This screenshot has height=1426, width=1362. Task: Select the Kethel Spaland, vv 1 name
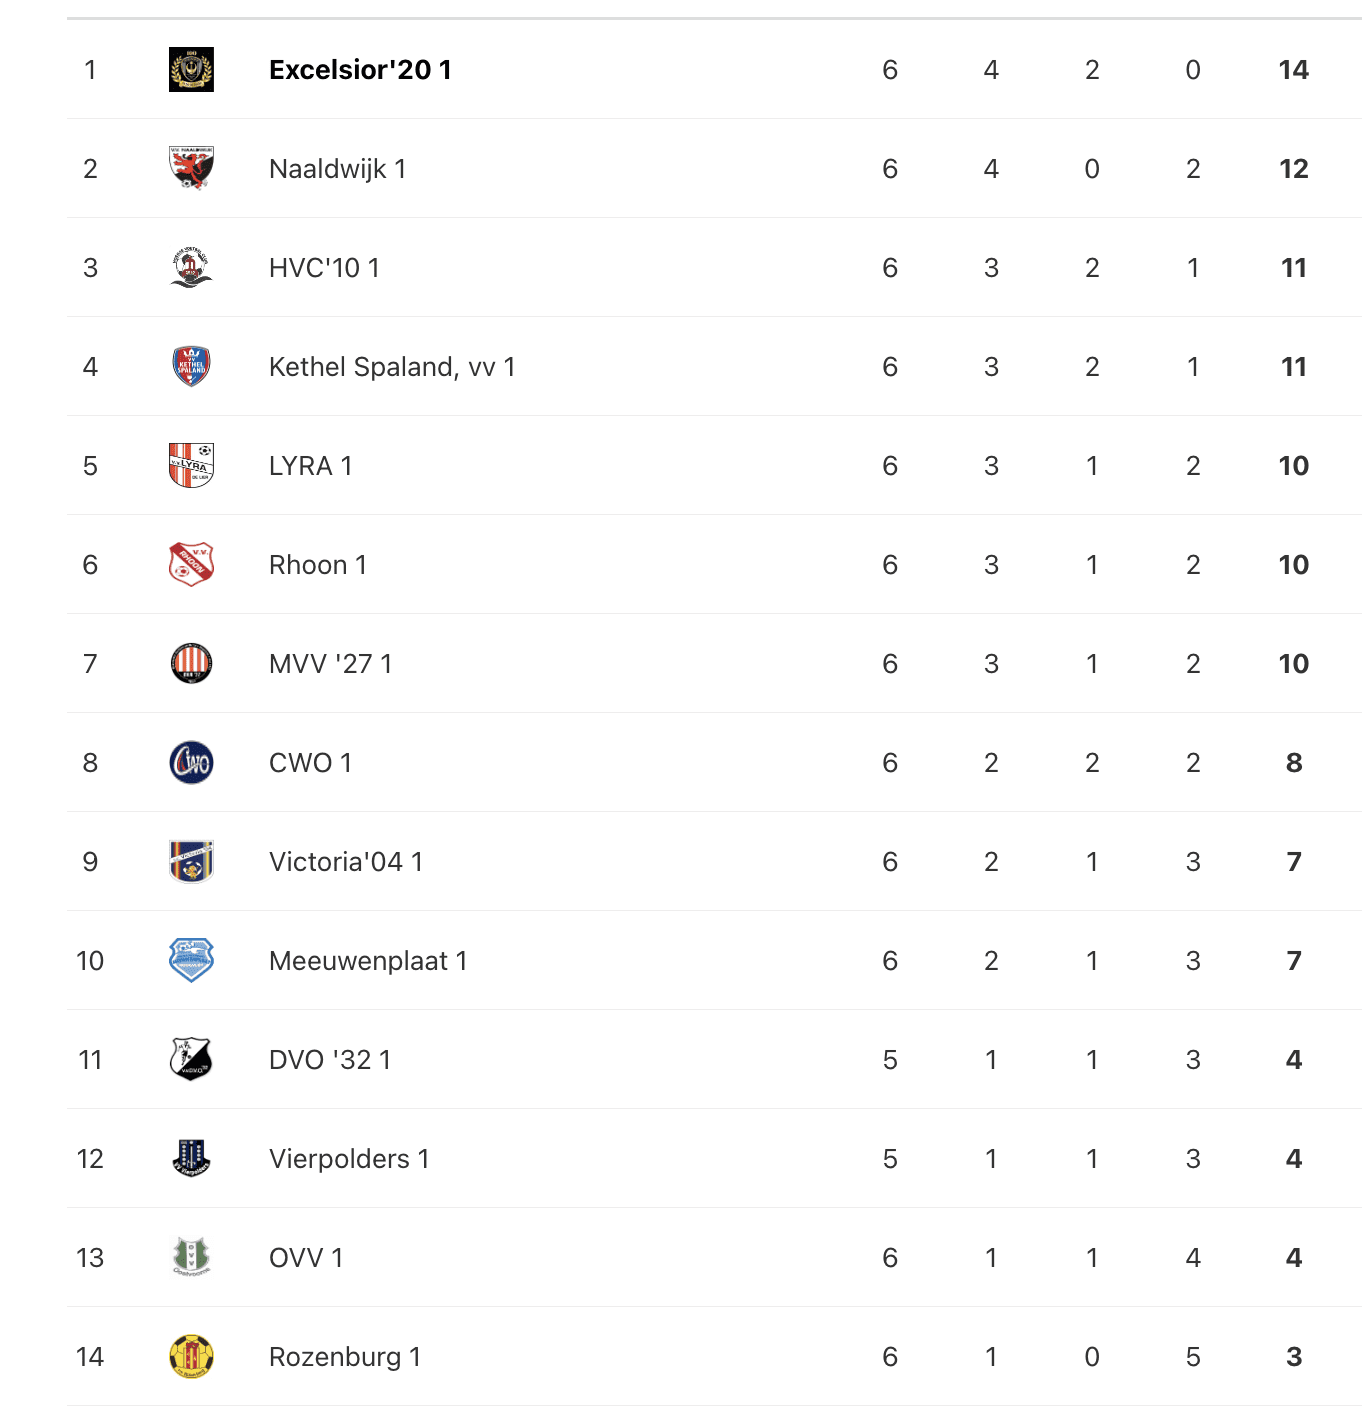point(392,367)
